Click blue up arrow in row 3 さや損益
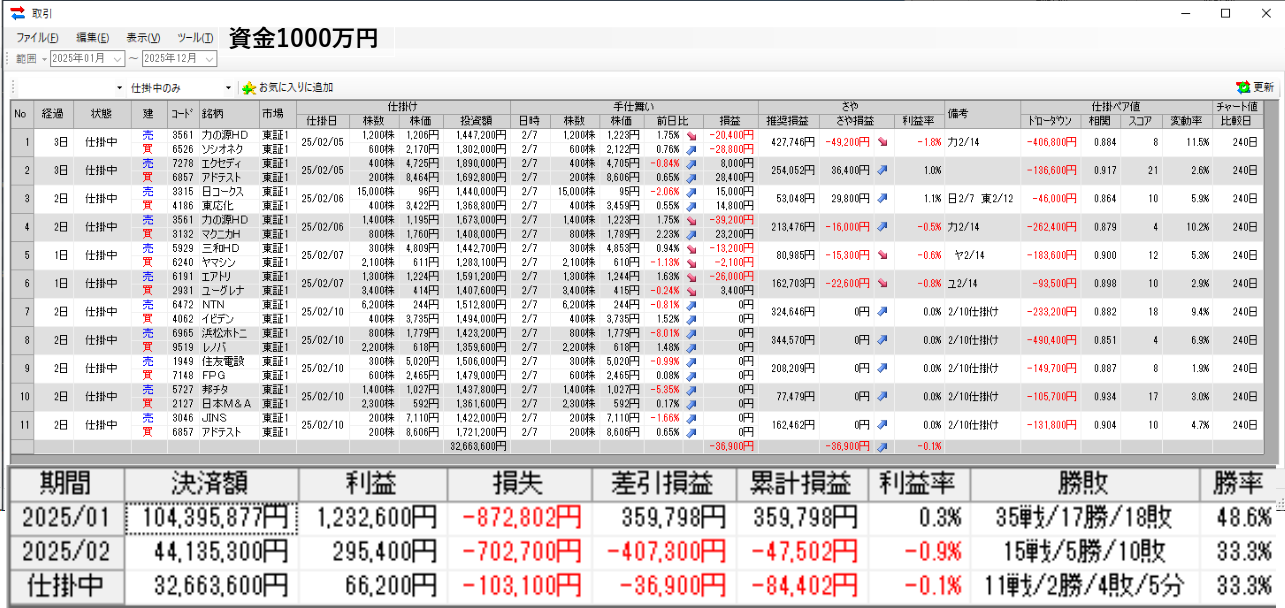This screenshot has width=1285, height=608. (881, 198)
